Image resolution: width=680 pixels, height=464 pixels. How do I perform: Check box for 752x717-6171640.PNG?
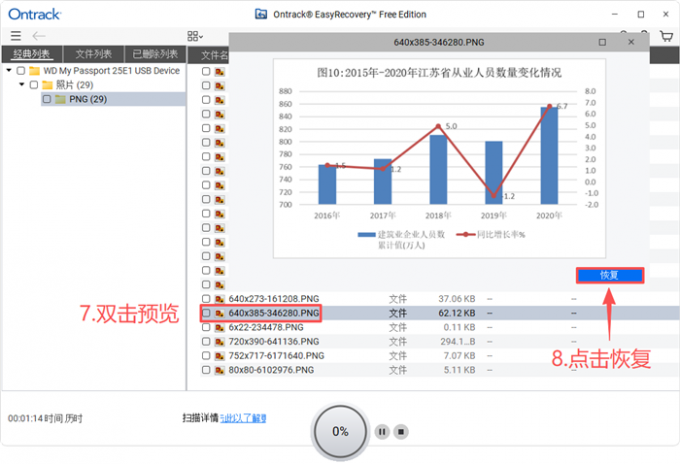206,356
